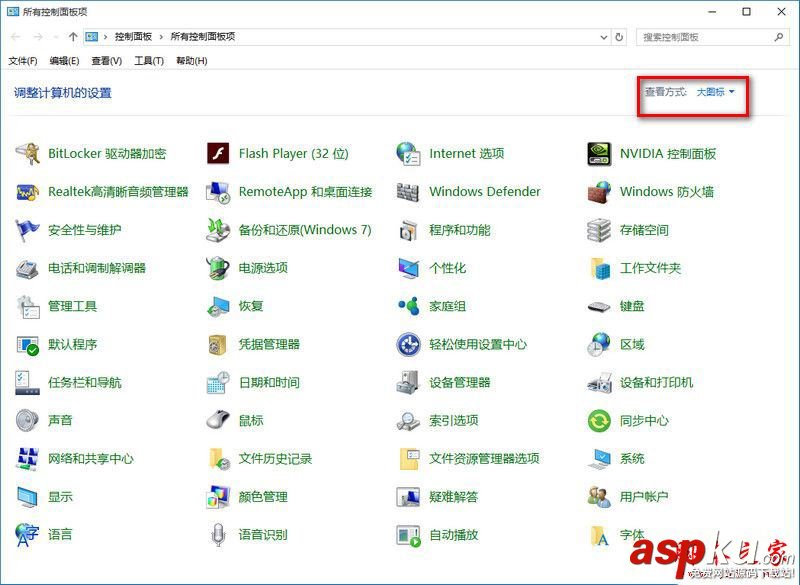Click the 搜索控制面板 search box

coord(712,37)
